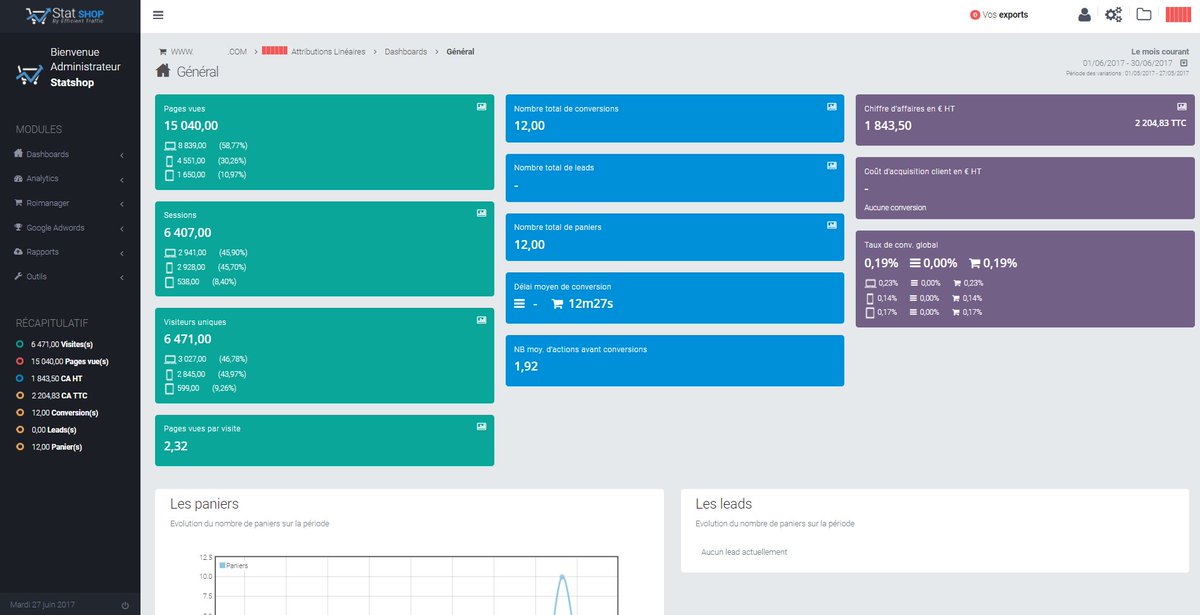
Task: Click the image icon on Pages vues par visite card
Action: pos(482,426)
